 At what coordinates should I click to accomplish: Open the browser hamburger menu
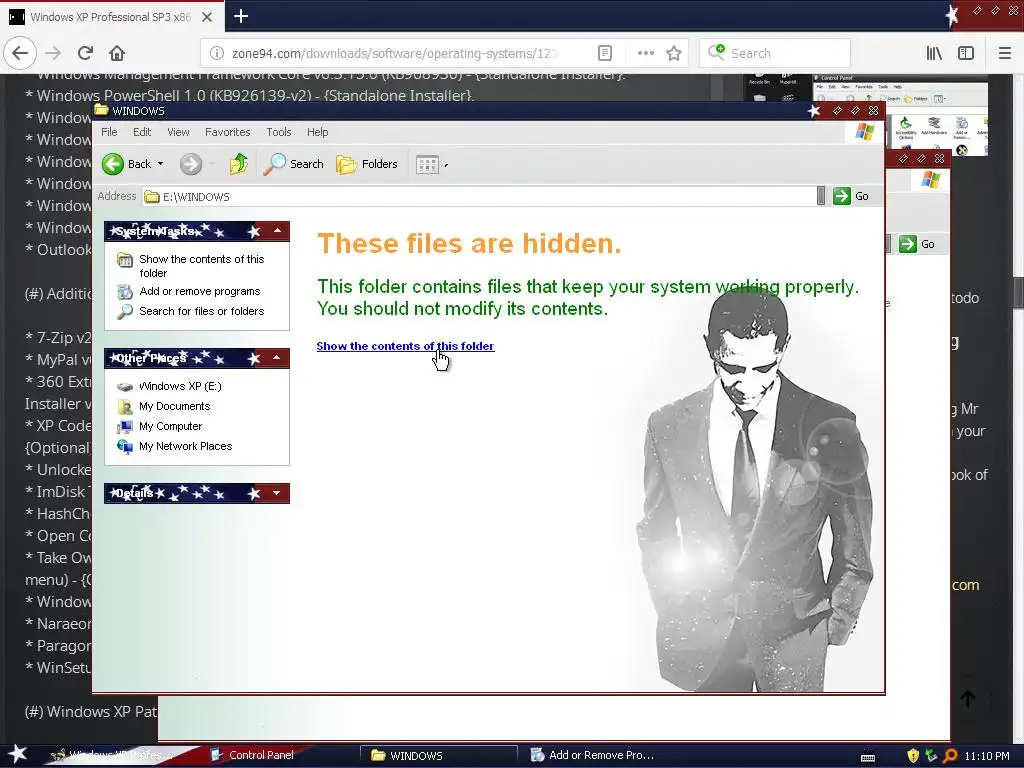(x=1004, y=53)
